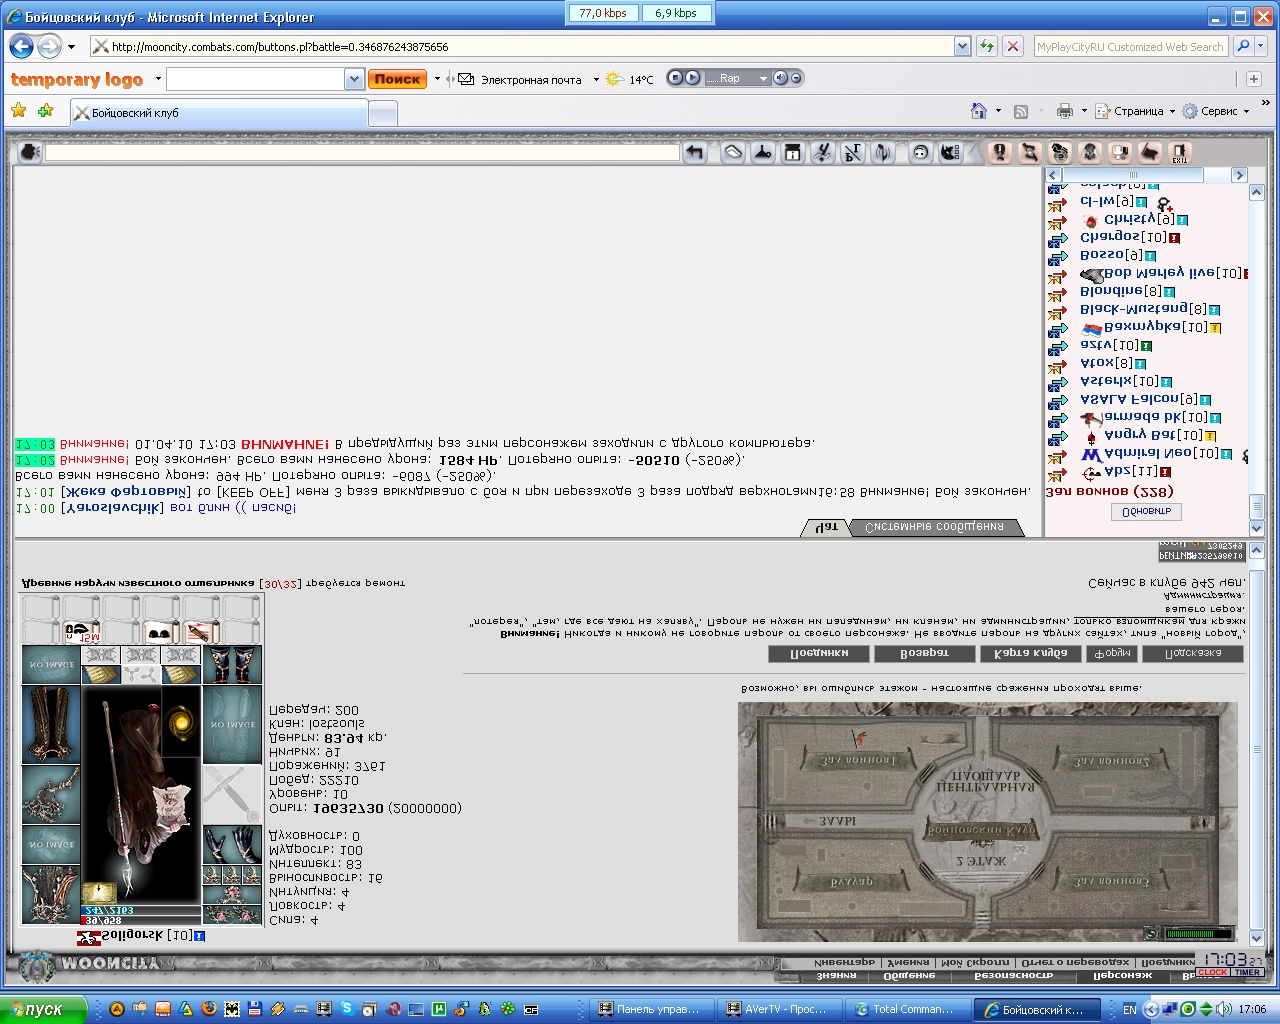Click the IE Refresh button

[x=987, y=46]
